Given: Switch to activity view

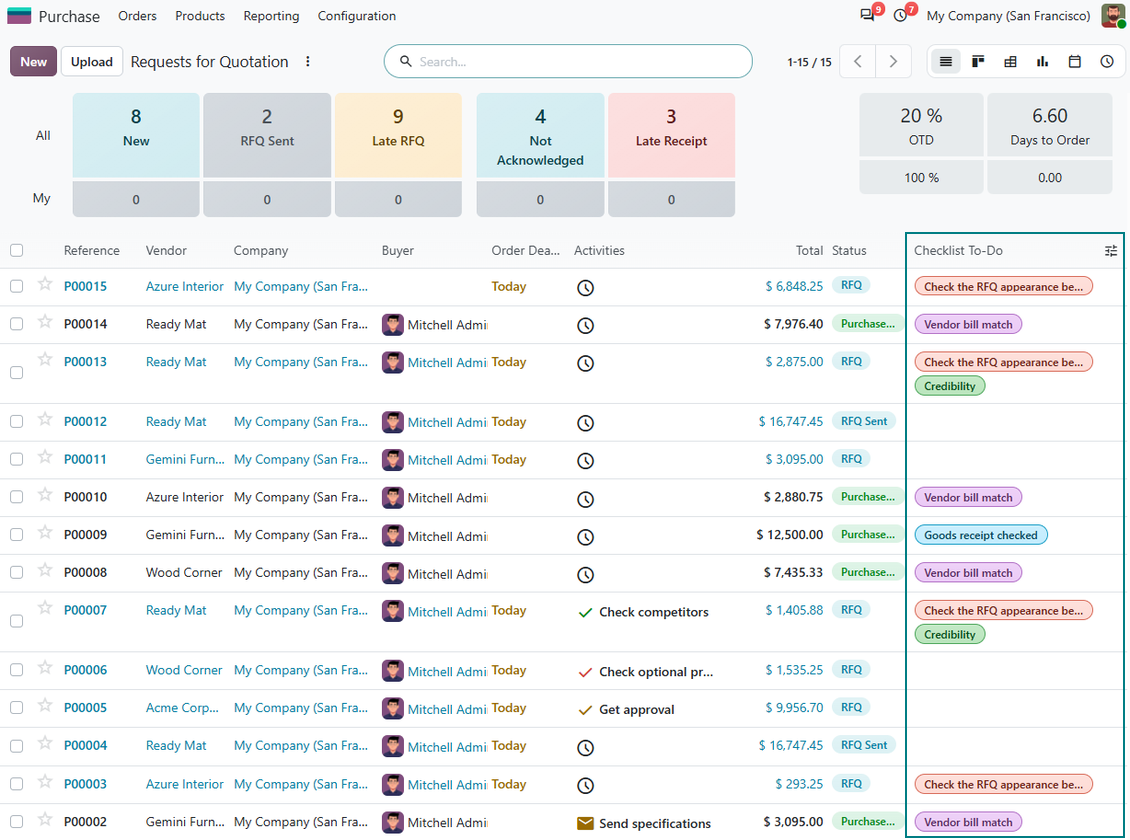Looking at the screenshot, I should 1107,62.
